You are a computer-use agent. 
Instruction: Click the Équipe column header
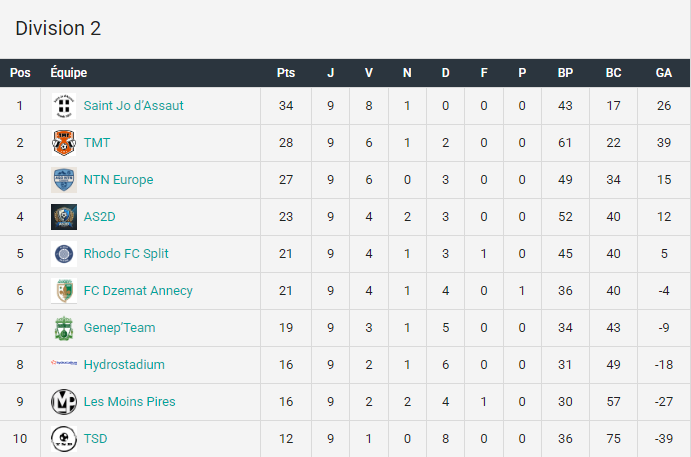69,72
